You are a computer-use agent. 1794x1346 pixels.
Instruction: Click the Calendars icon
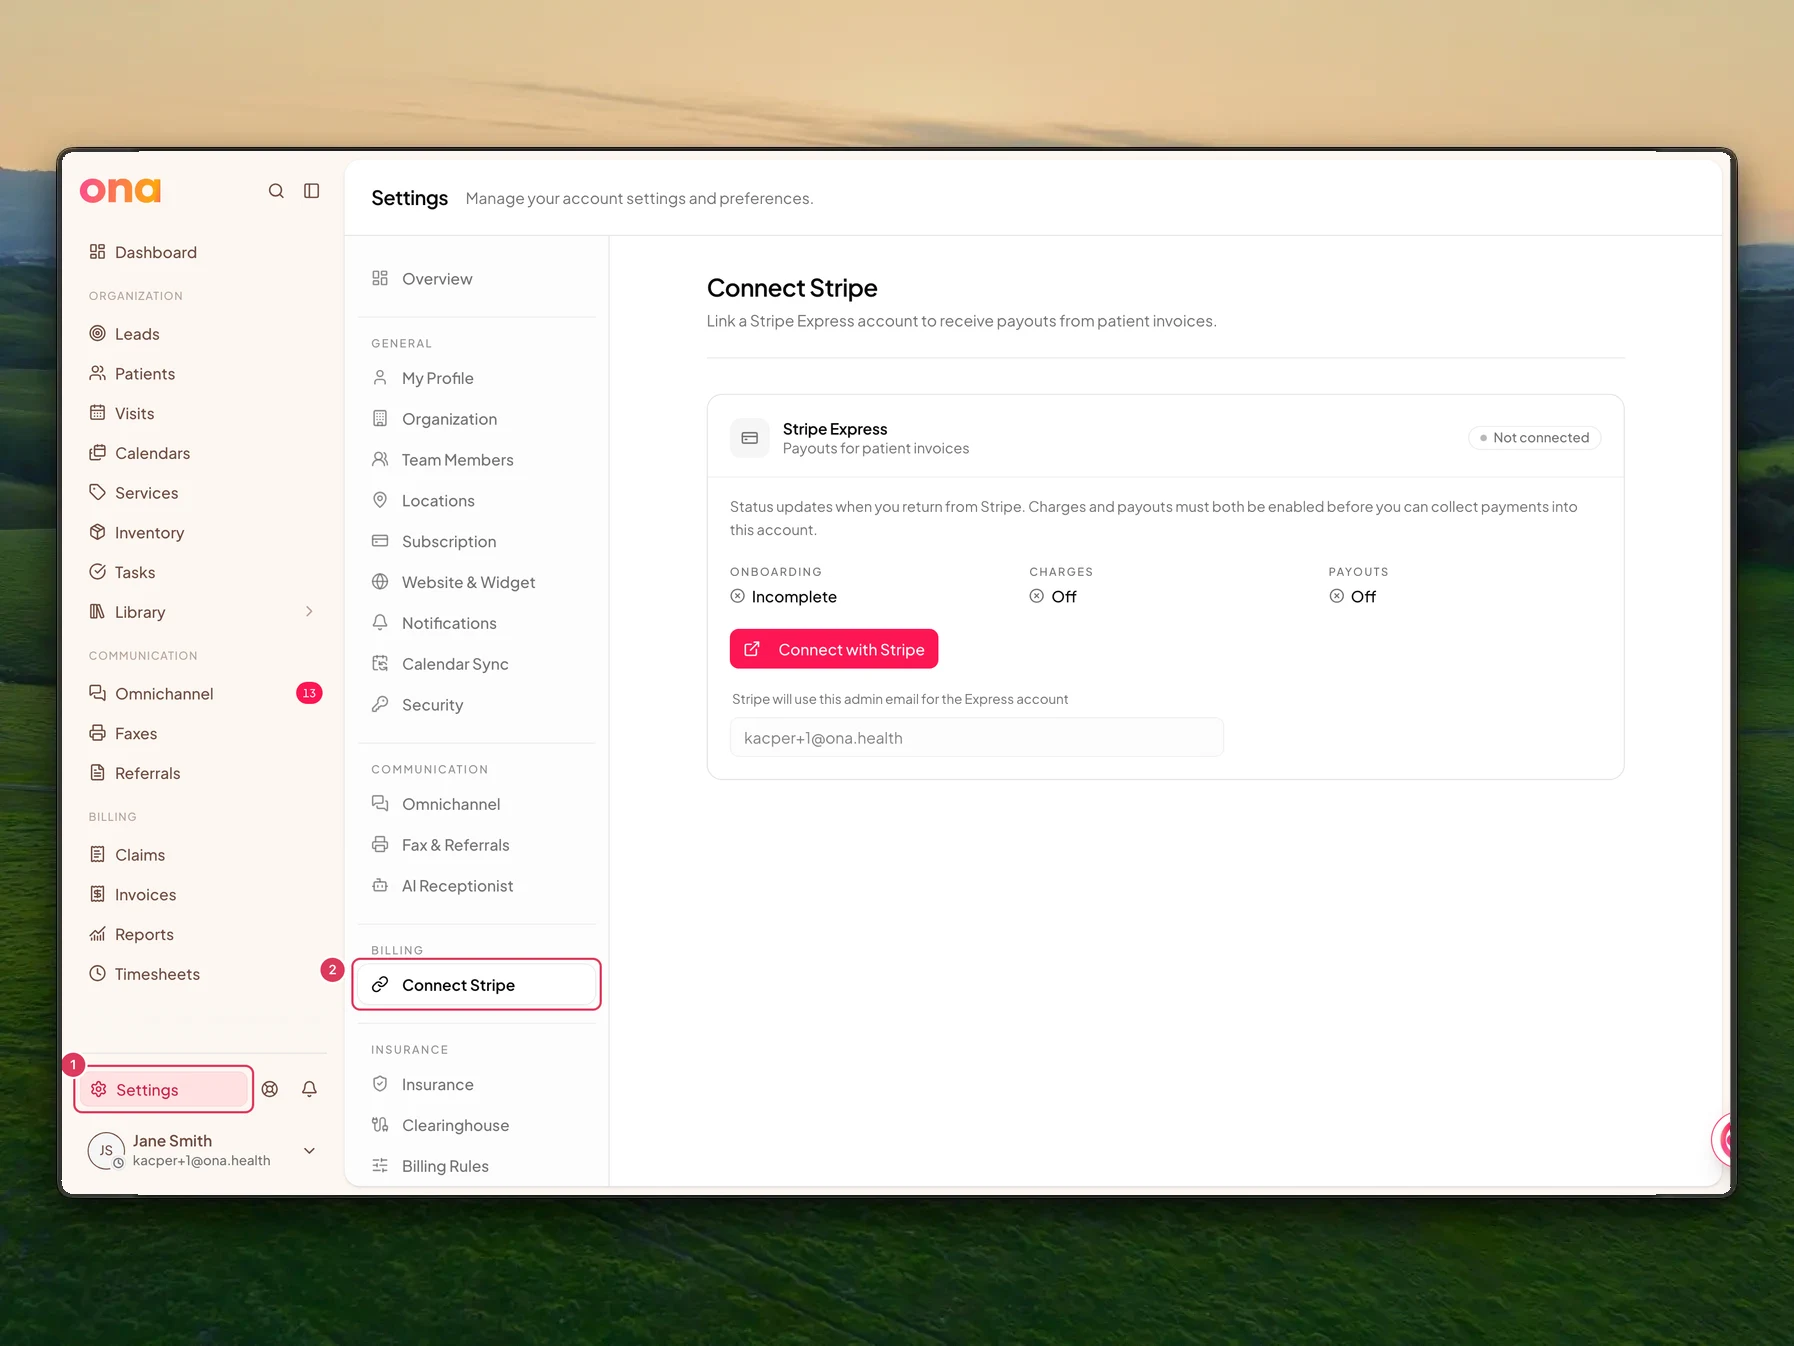(97, 453)
